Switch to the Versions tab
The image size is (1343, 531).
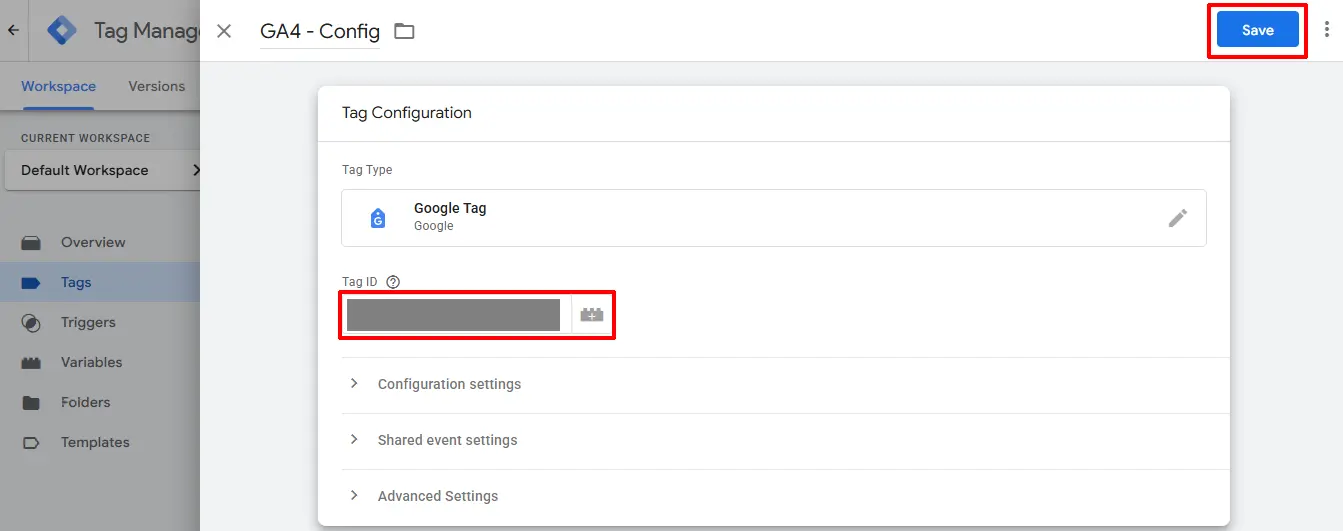(157, 86)
